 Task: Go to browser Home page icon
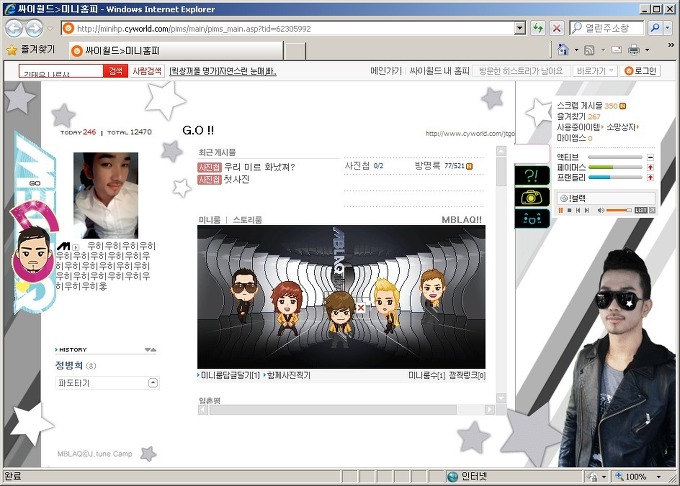click(x=563, y=50)
